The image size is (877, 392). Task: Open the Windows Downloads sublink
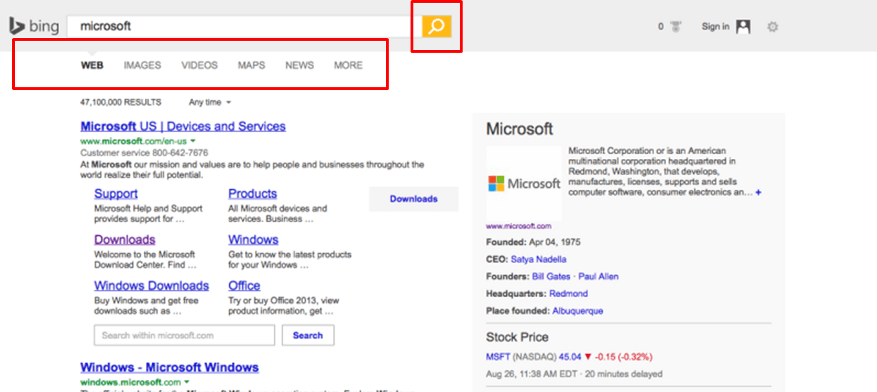pos(152,285)
